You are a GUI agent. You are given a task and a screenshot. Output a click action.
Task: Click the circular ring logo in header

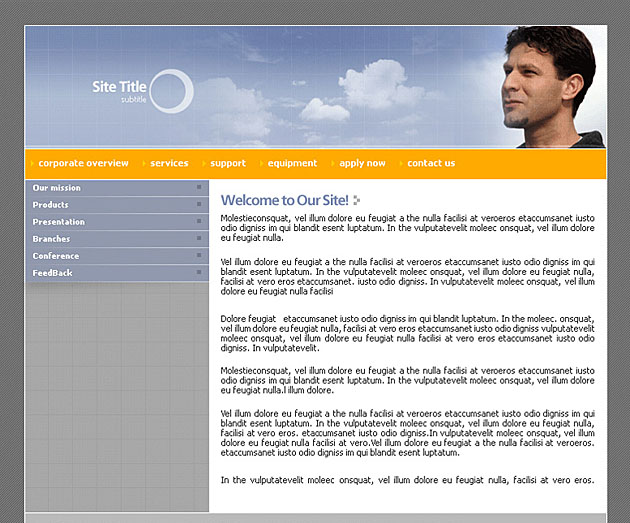tap(172, 91)
